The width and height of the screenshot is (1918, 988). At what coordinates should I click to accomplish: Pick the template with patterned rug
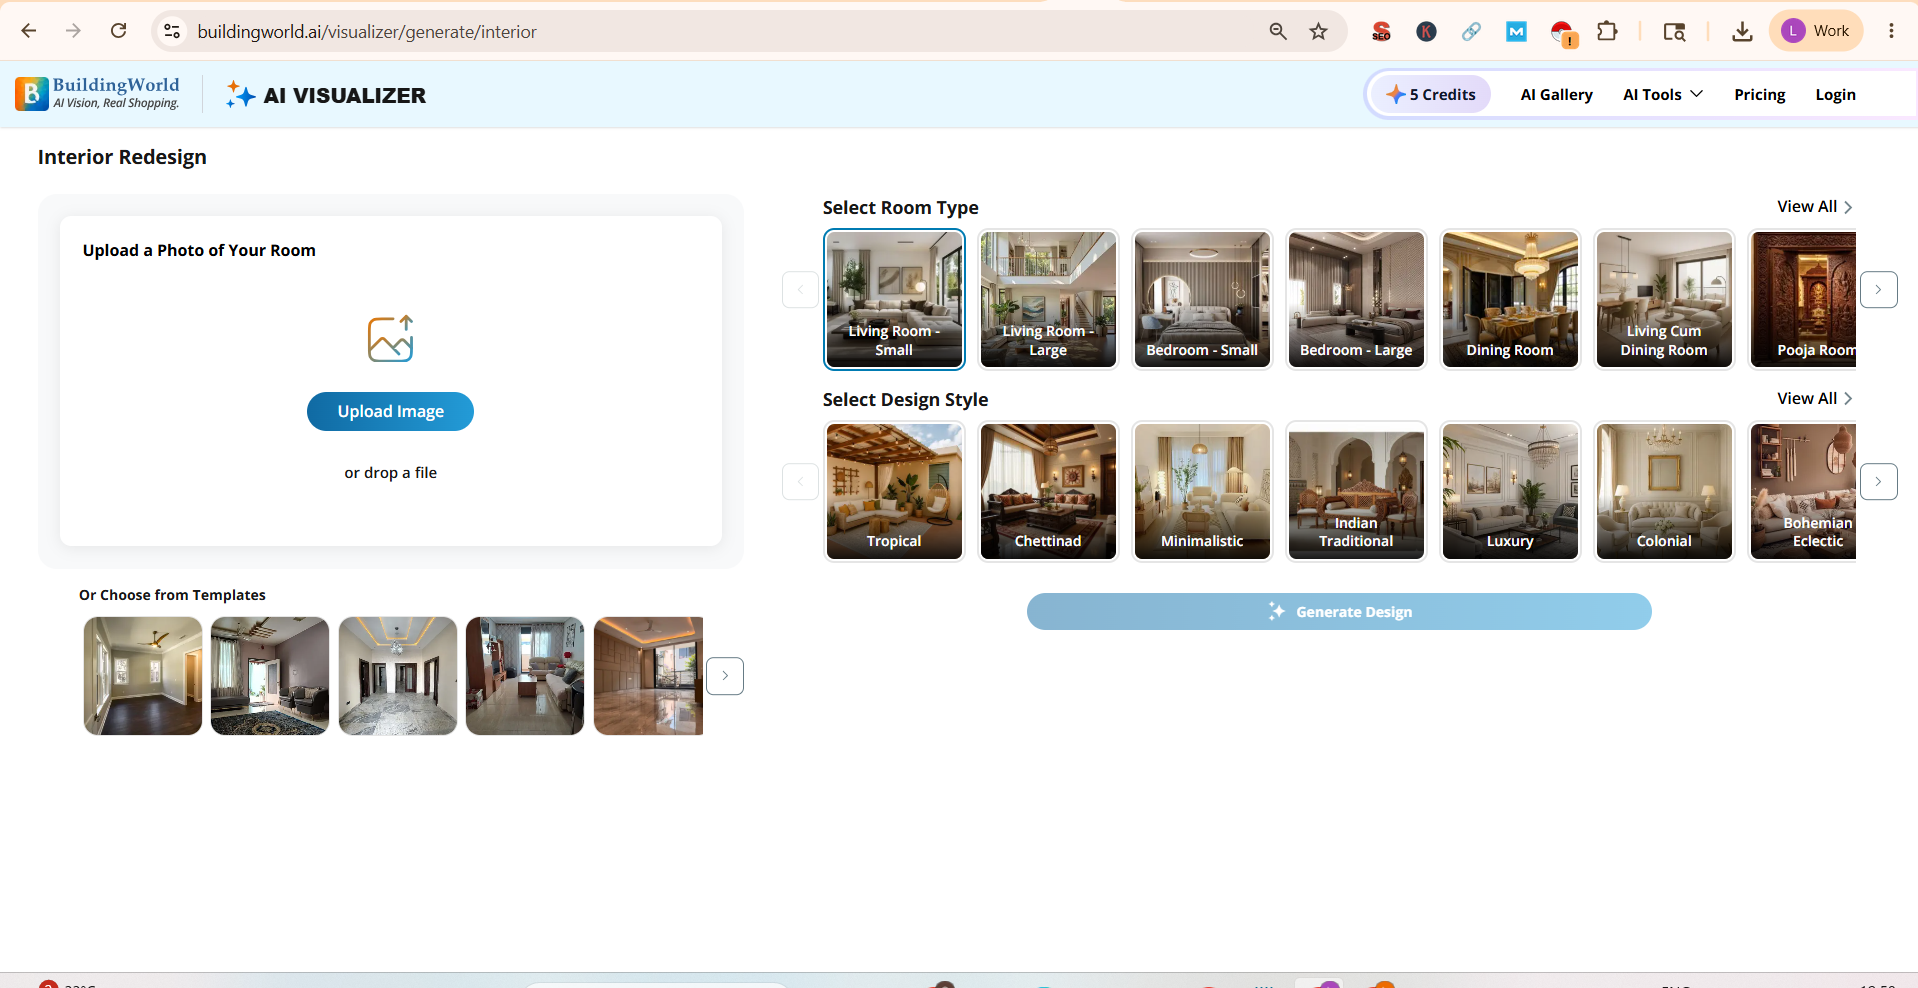click(270, 676)
